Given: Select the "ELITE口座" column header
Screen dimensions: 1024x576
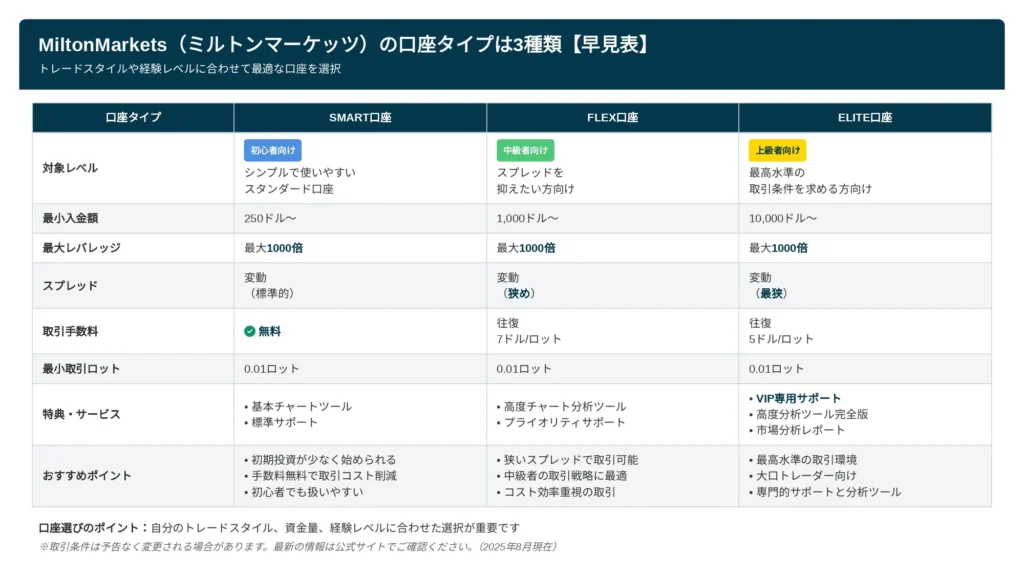Looking at the screenshot, I should coord(865,118).
